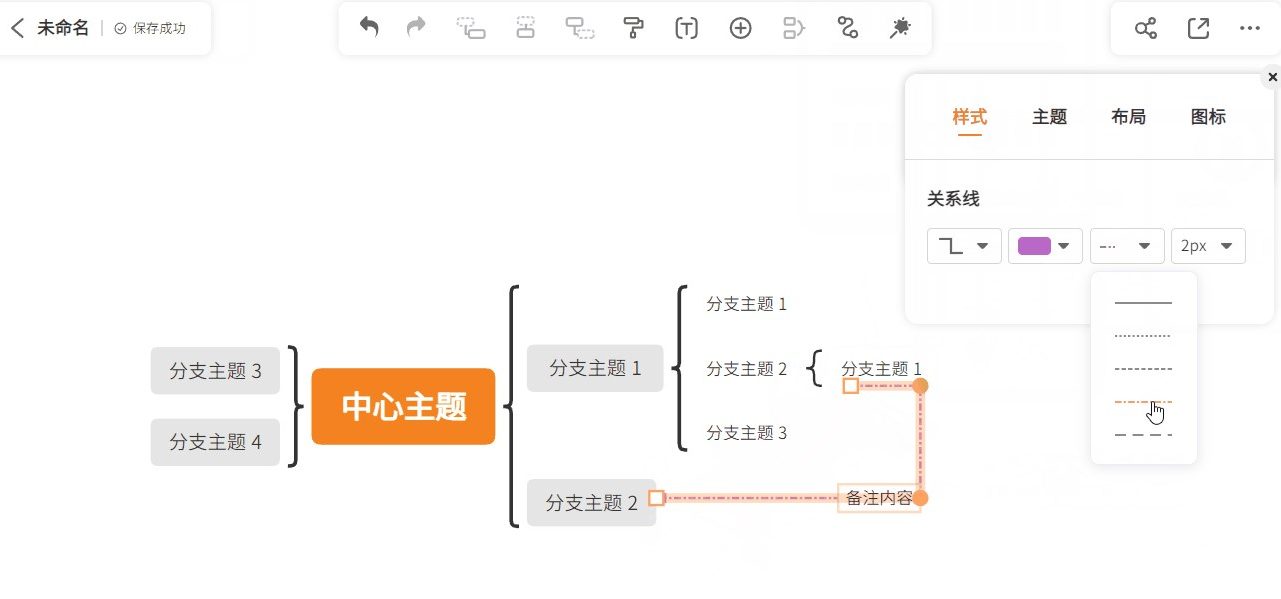The width and height of the screenshot is (1281, 599).
Task: Insert parent topic using toolbar icon
Action: point(580,28)
